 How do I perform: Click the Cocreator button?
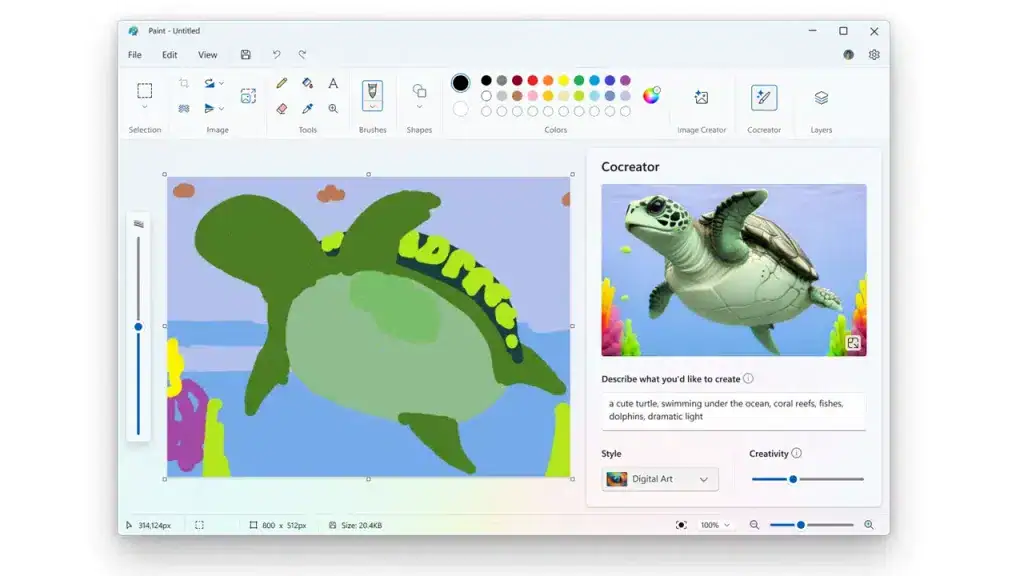(x=764, y=98)
